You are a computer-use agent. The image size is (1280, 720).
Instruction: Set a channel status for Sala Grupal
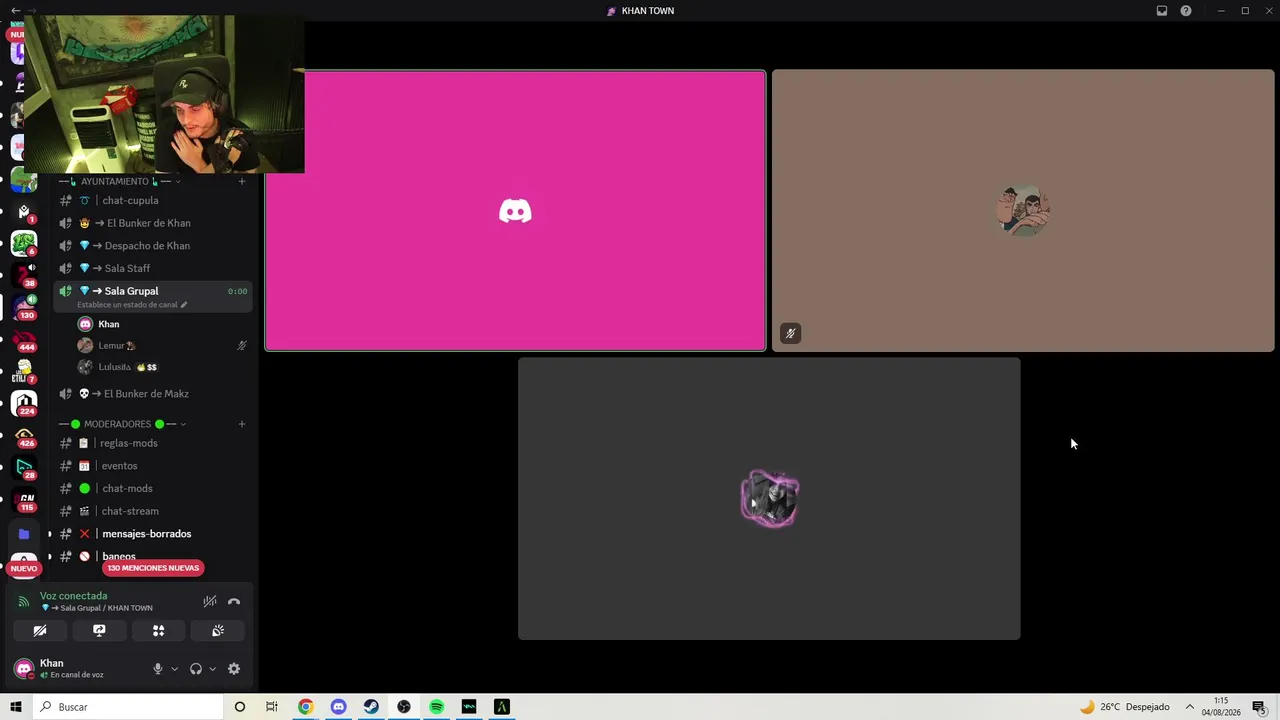tap(132, 305)
